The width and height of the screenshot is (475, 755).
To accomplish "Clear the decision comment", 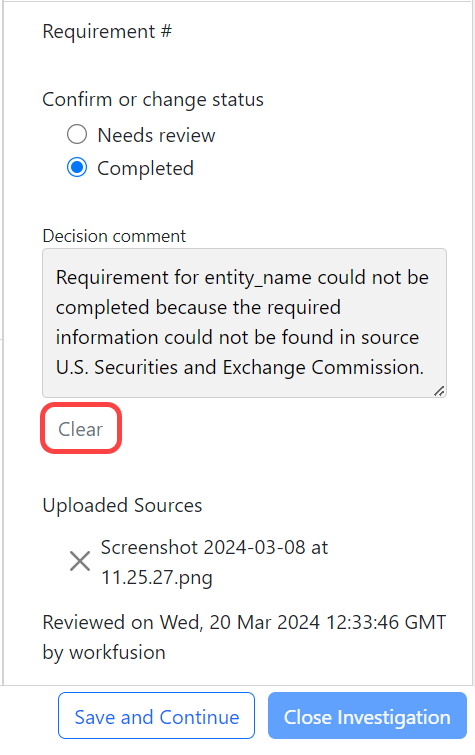I will point(81,429).
